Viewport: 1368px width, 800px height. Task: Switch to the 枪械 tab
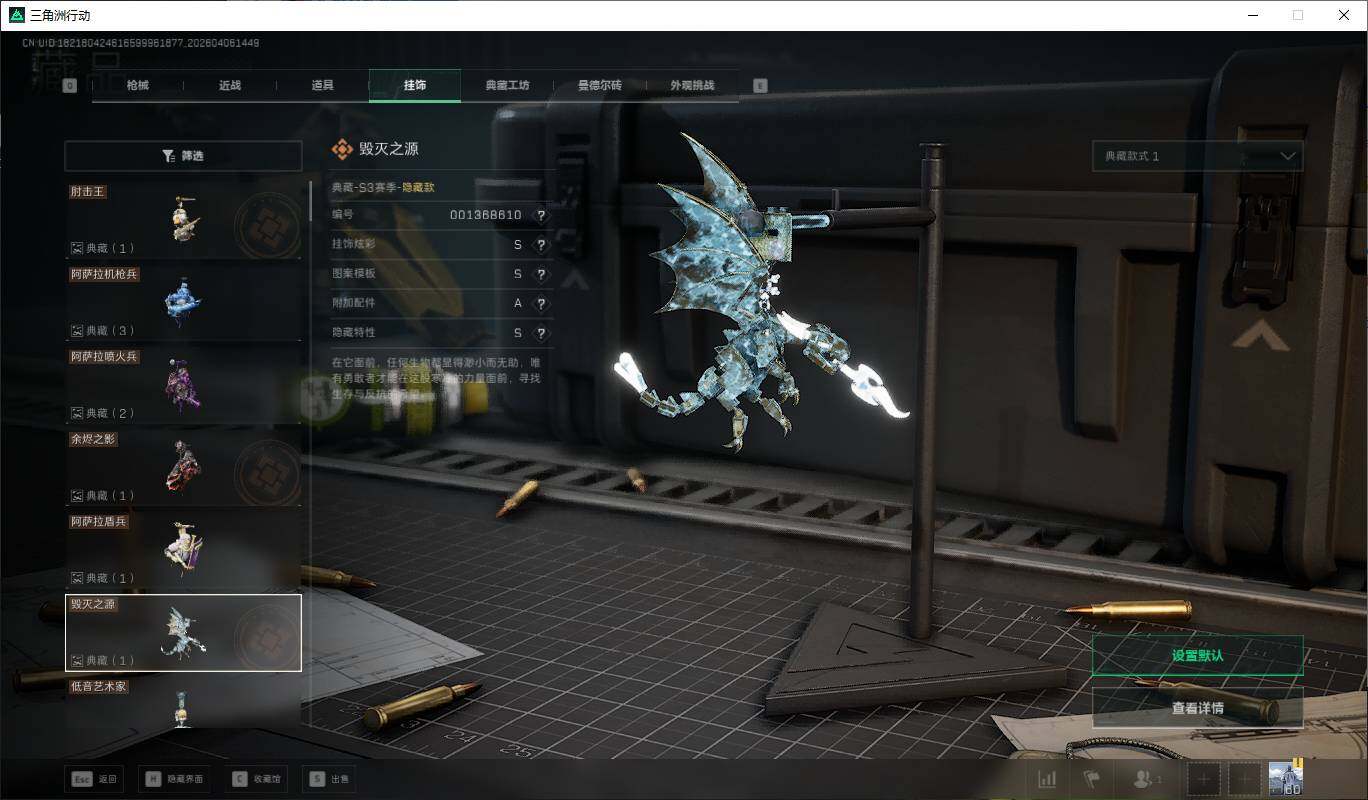click(138, 85)
